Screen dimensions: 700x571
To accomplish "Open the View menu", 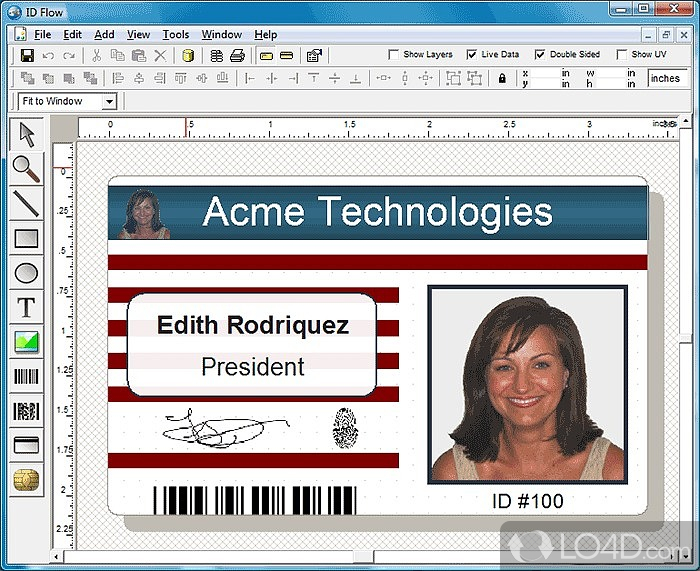I will pyautogui.click(x=138, y=34).
